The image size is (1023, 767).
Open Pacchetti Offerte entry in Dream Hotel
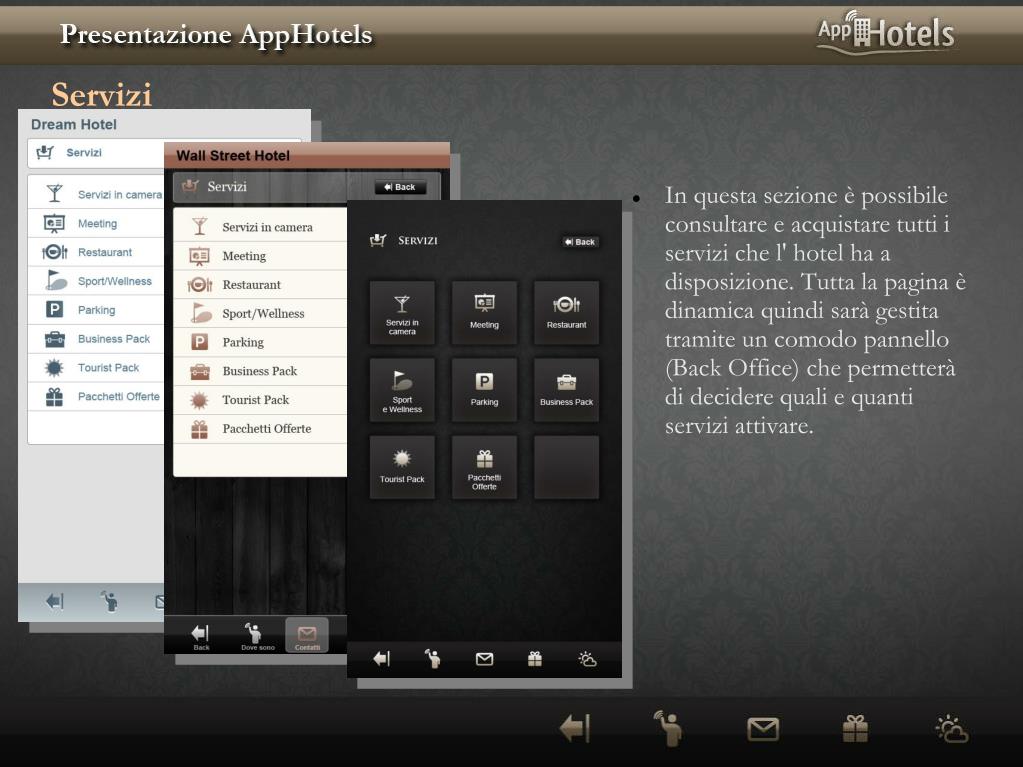(x=96, y=396)
